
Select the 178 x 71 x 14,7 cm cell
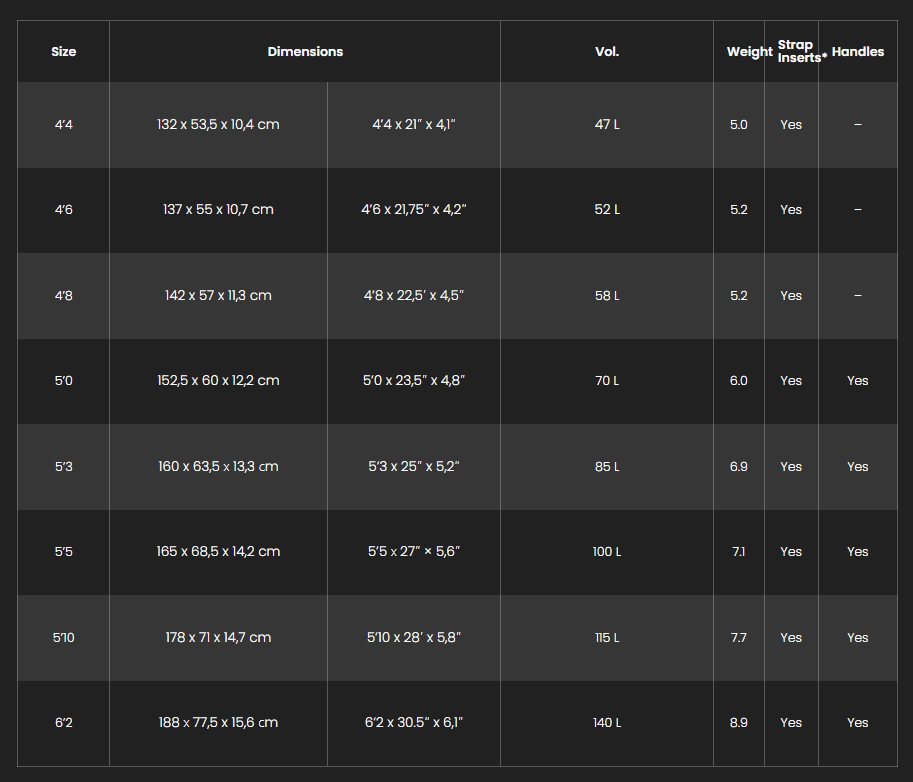pyautogui.click(x=218, y=638)
